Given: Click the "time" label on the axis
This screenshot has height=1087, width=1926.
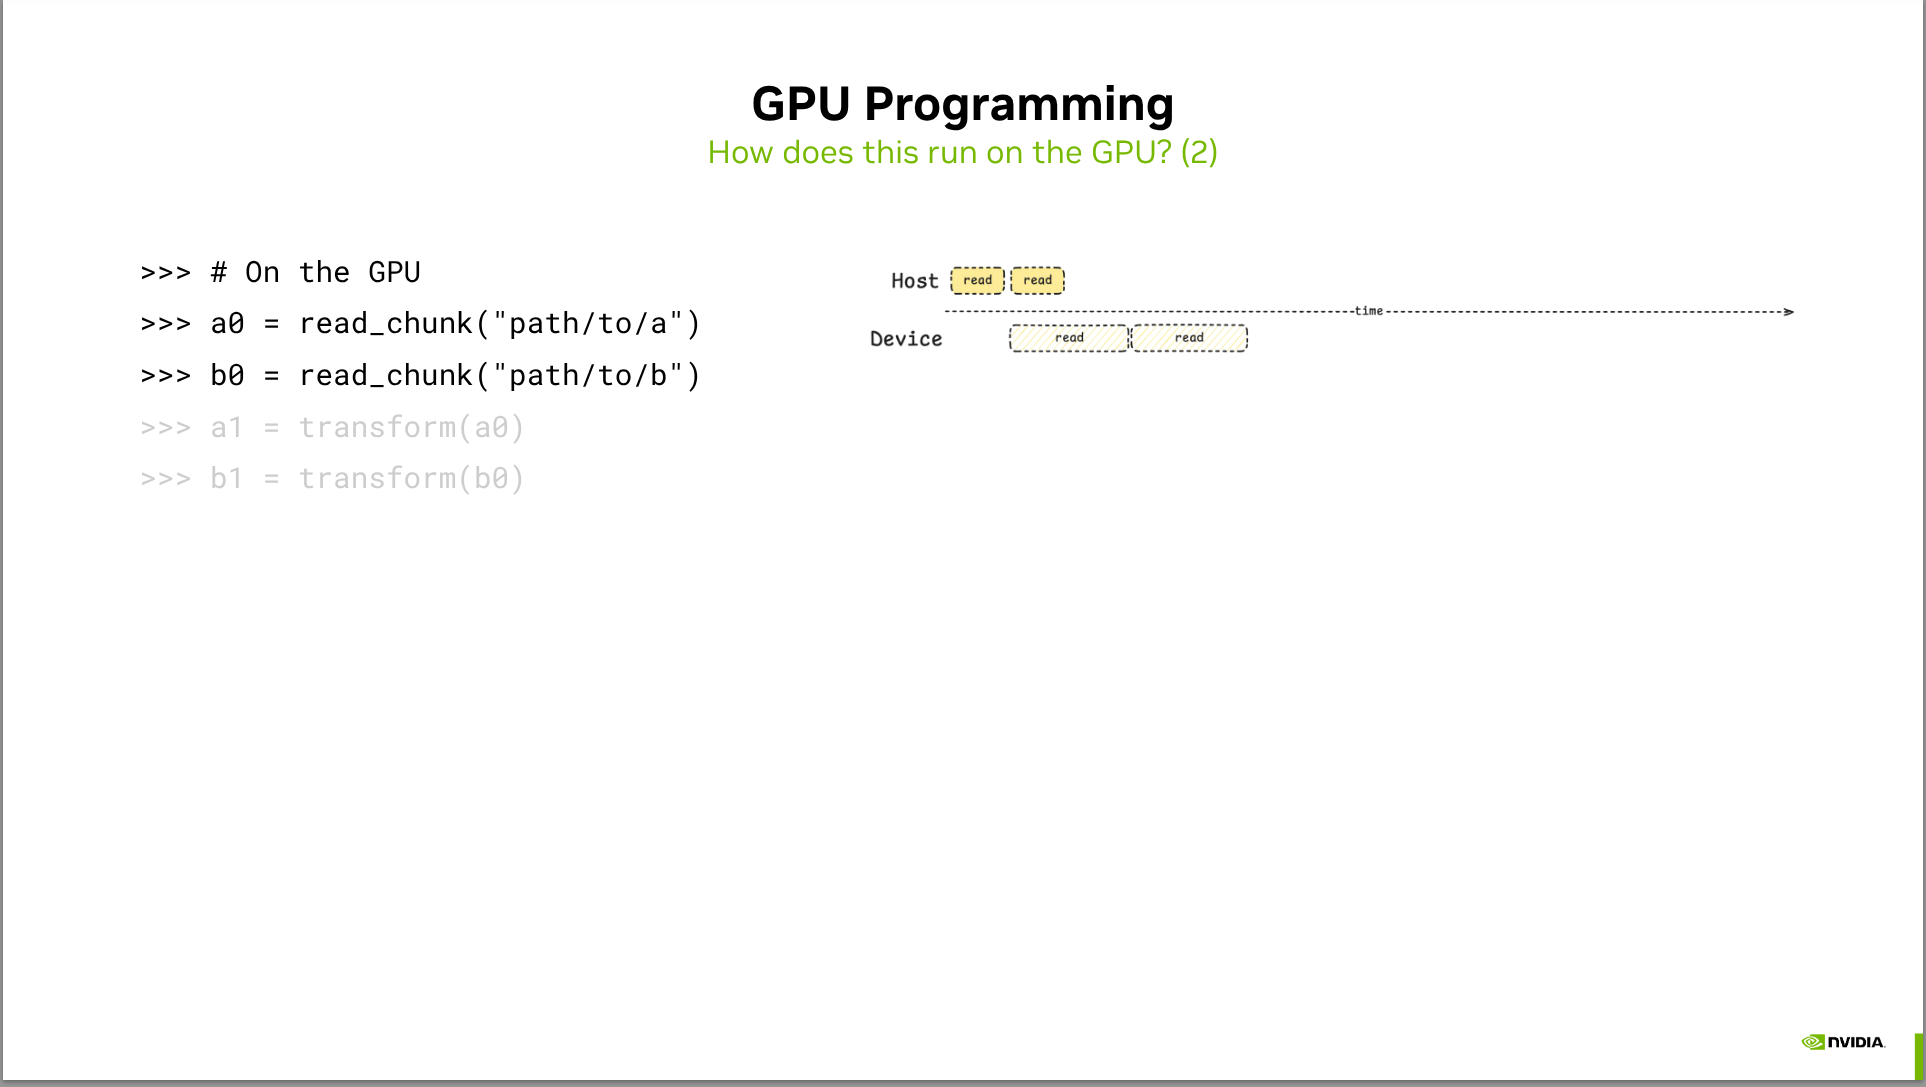Looking at the screenshot, I should [1368, 311].
